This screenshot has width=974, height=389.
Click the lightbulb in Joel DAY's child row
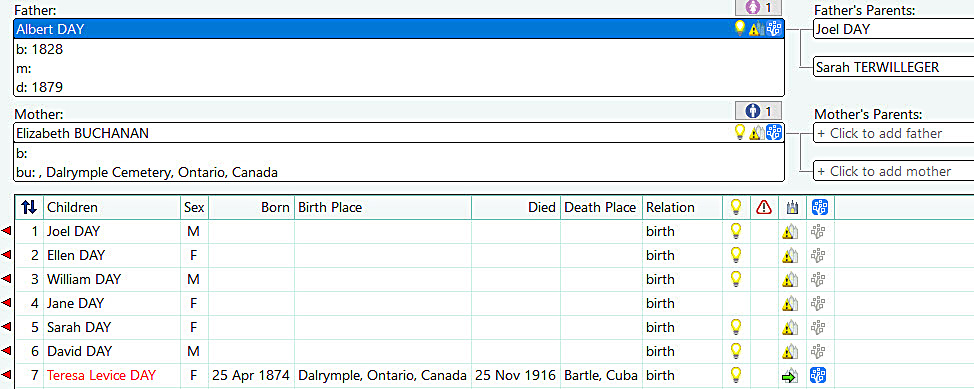(736, 231)
